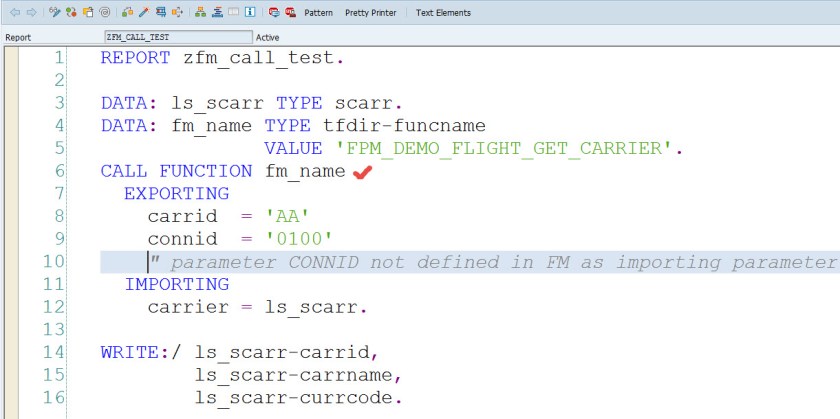This screenshot has height=419, width=840.
Task: Show the navigation window icon
Action: click(x=217, y=12)
